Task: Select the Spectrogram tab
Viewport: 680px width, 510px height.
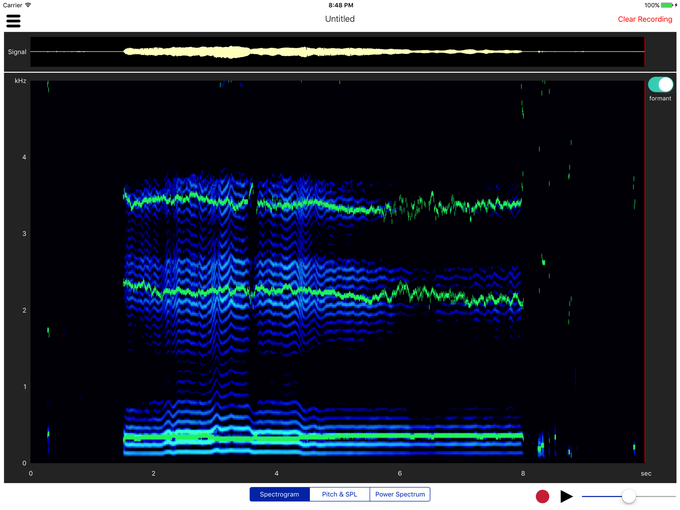Action: tap(279, 494)
